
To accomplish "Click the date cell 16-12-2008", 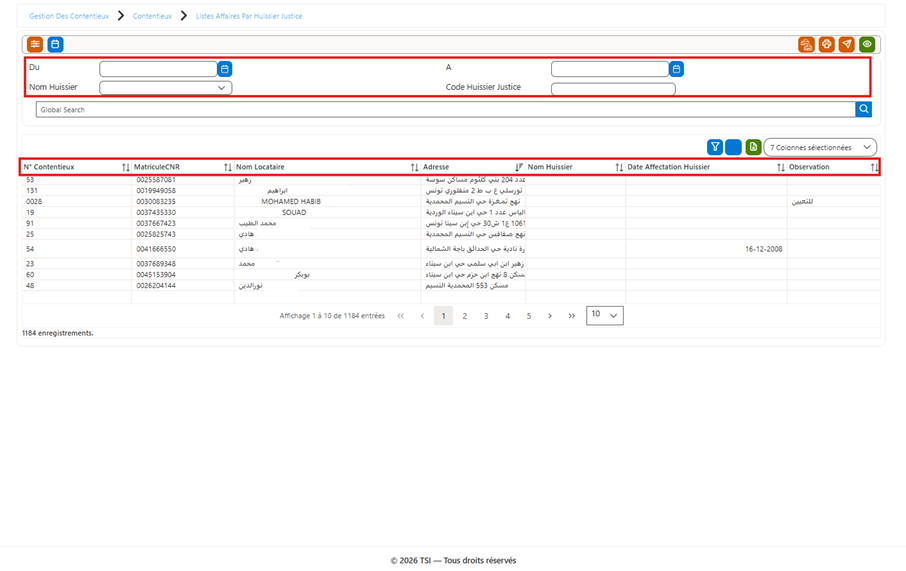I will [x=706, y=249].
